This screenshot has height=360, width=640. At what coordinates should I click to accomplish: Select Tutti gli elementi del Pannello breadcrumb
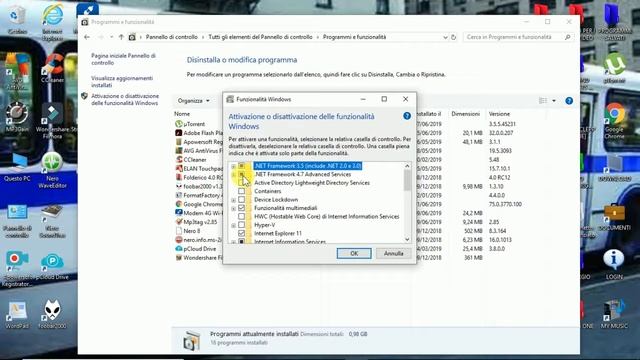[x=260, y=37]
